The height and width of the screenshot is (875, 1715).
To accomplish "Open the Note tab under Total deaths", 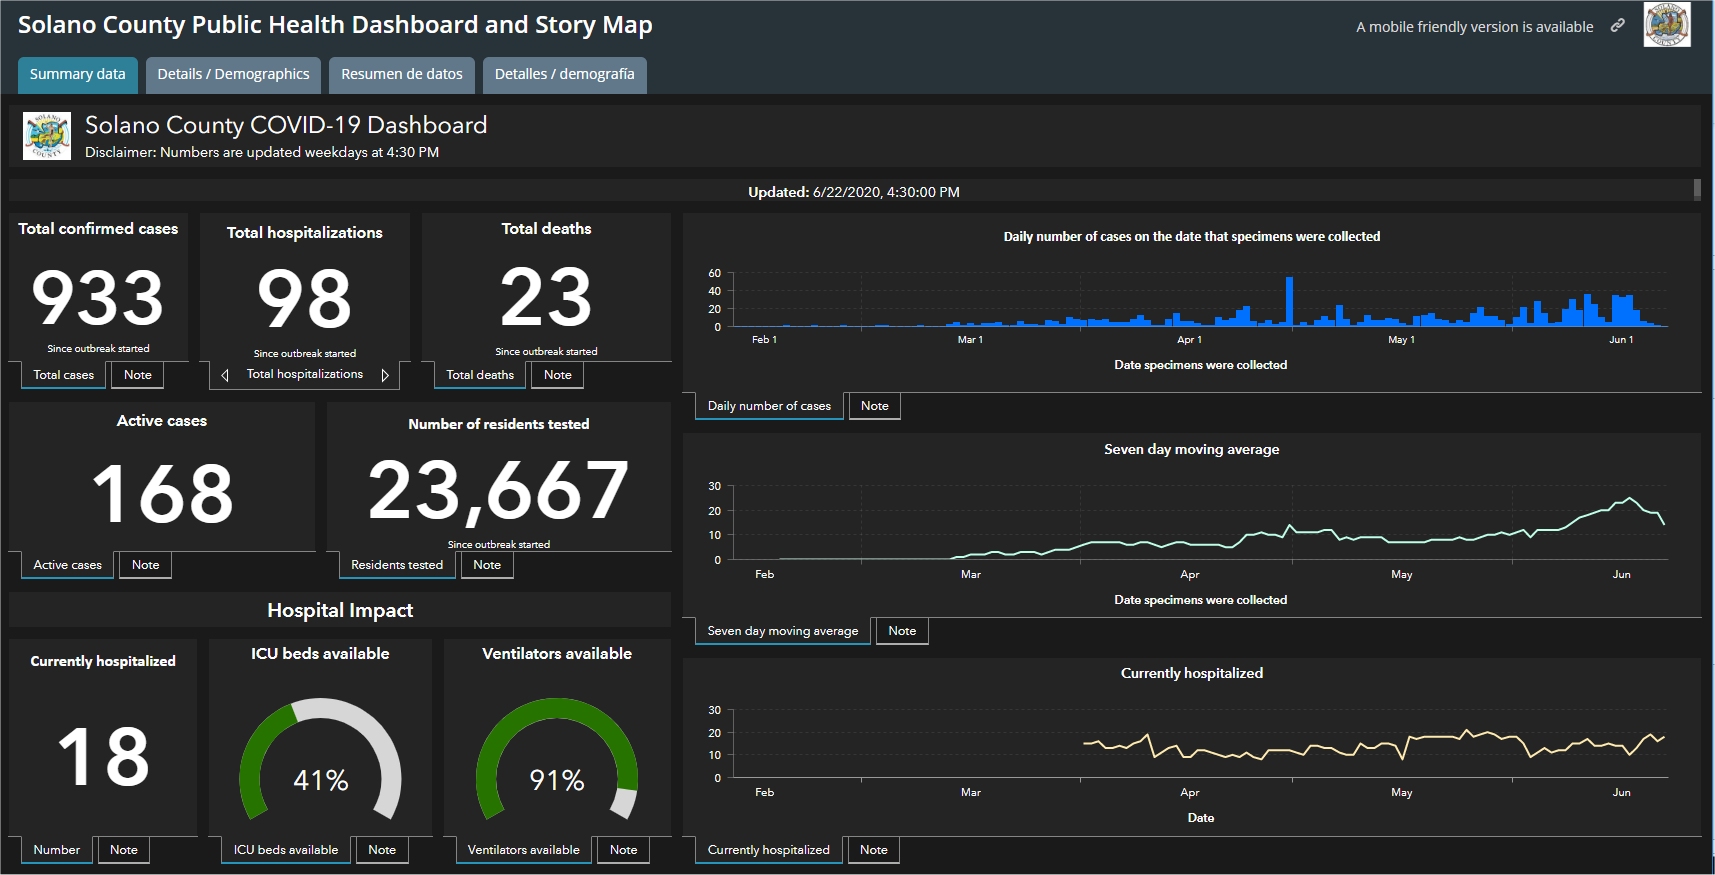I will (x=557, y=375).
